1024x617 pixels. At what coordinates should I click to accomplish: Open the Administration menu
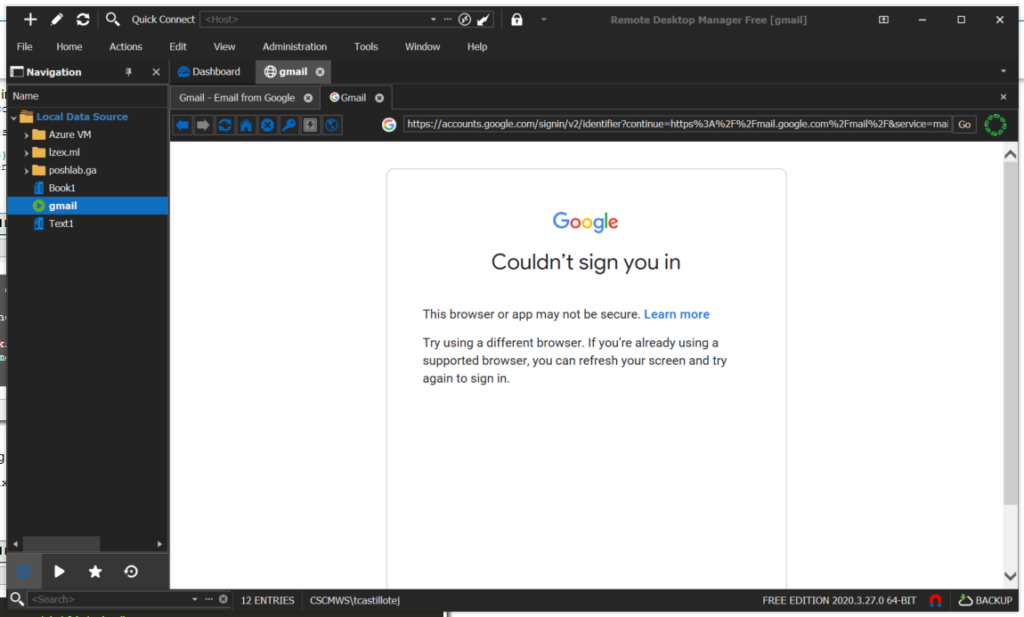[x=294, y=46]
